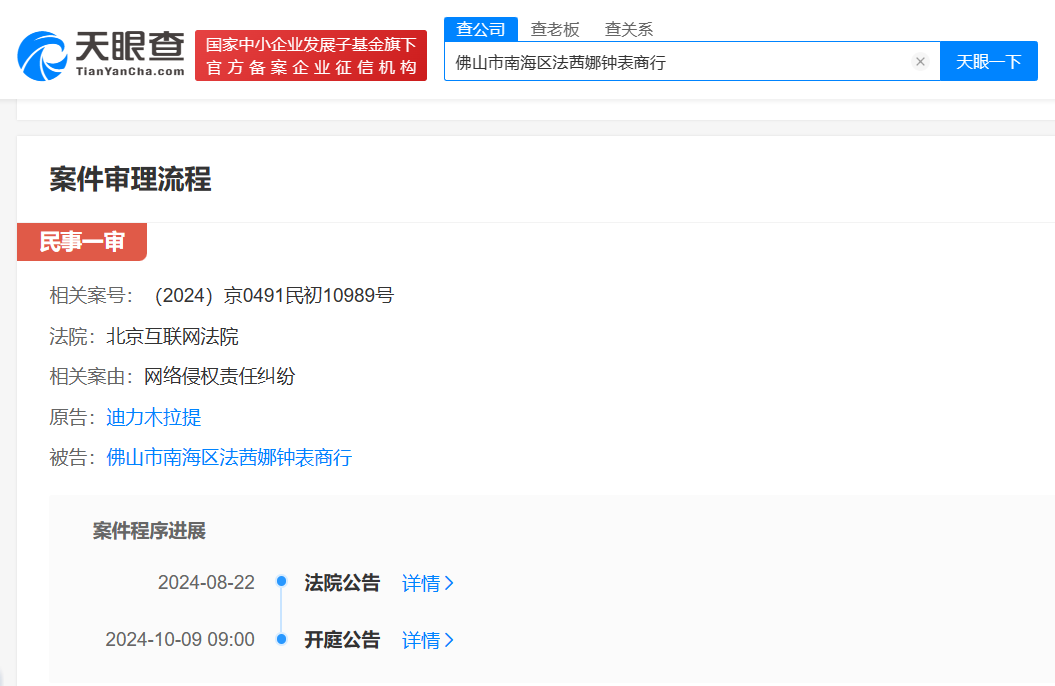The height and width of the screenshot is (686, 1055).
Task: Switch to the 查关系 tab
Action: (x=628, y=29)
